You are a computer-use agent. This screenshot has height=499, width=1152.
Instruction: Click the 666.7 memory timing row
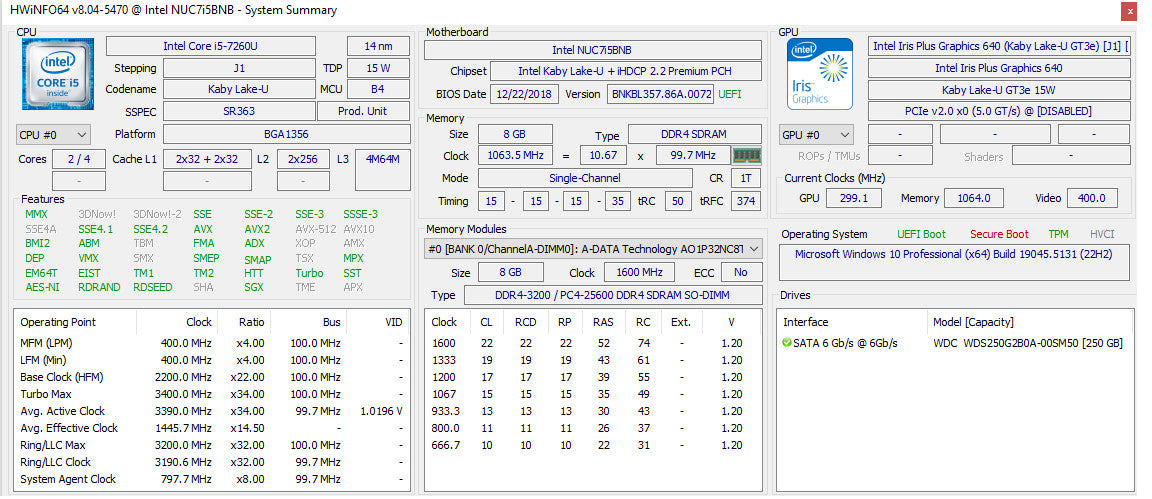point(591,445)
